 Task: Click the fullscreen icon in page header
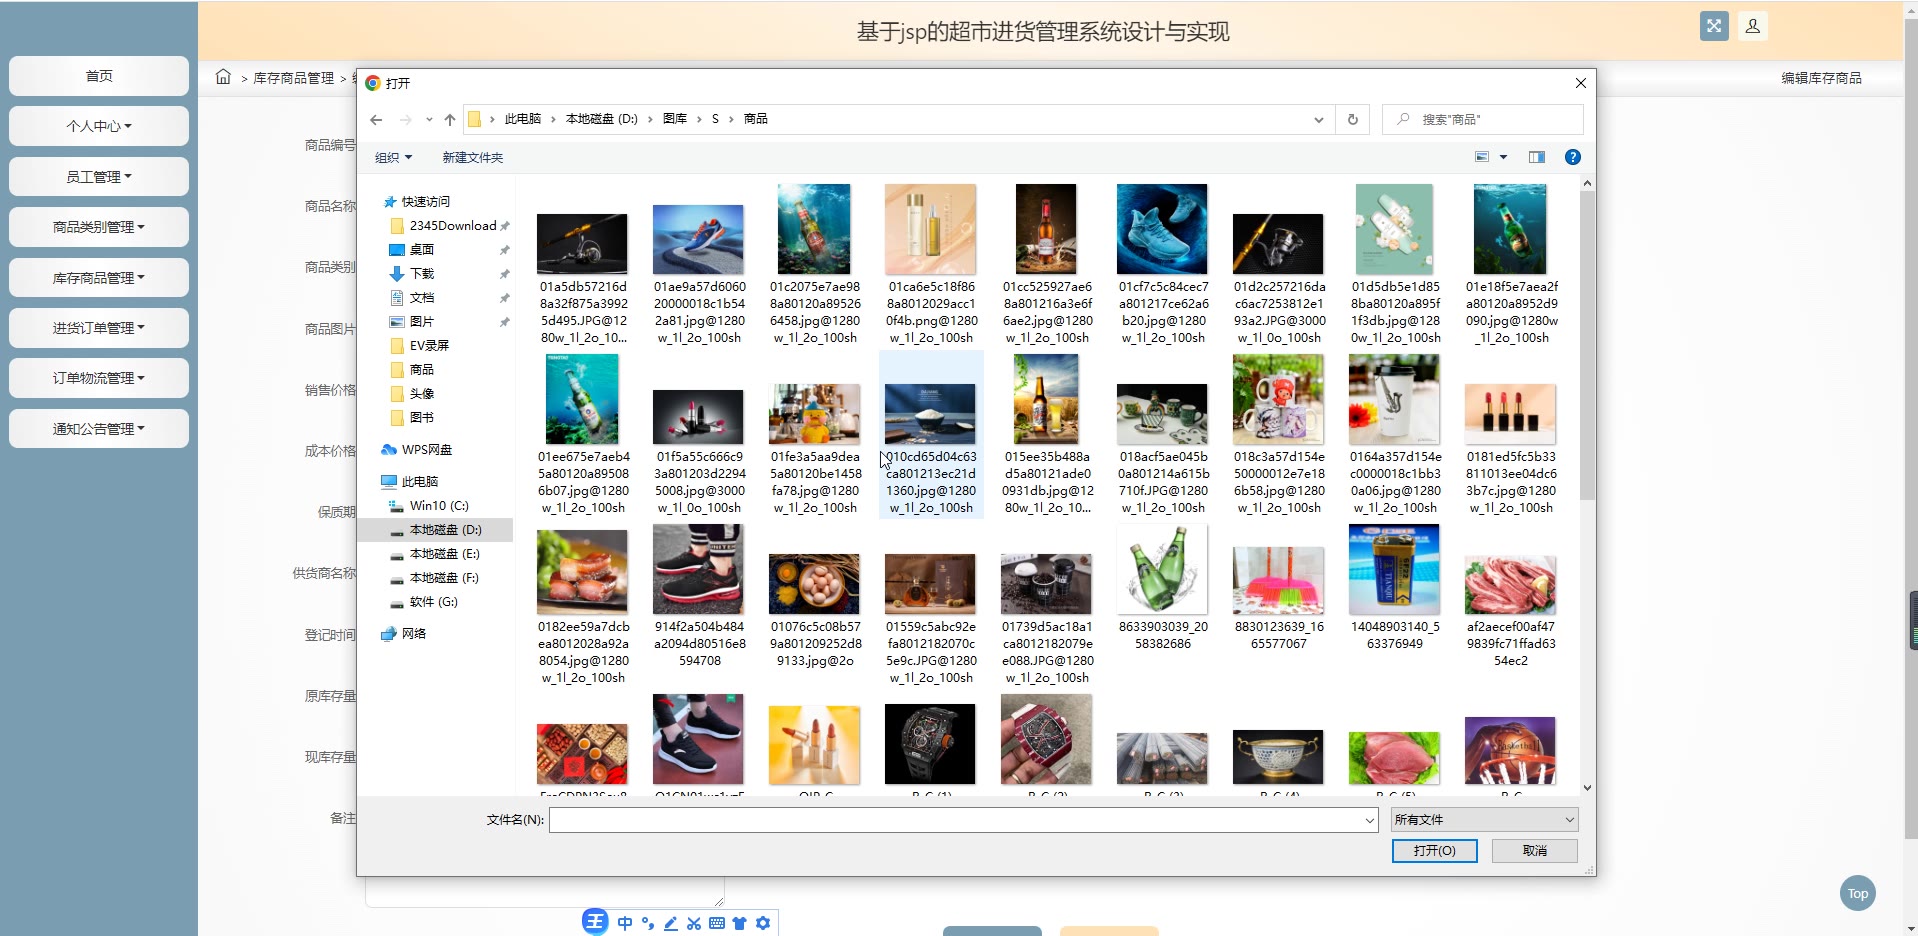[x=1713, y=27]
